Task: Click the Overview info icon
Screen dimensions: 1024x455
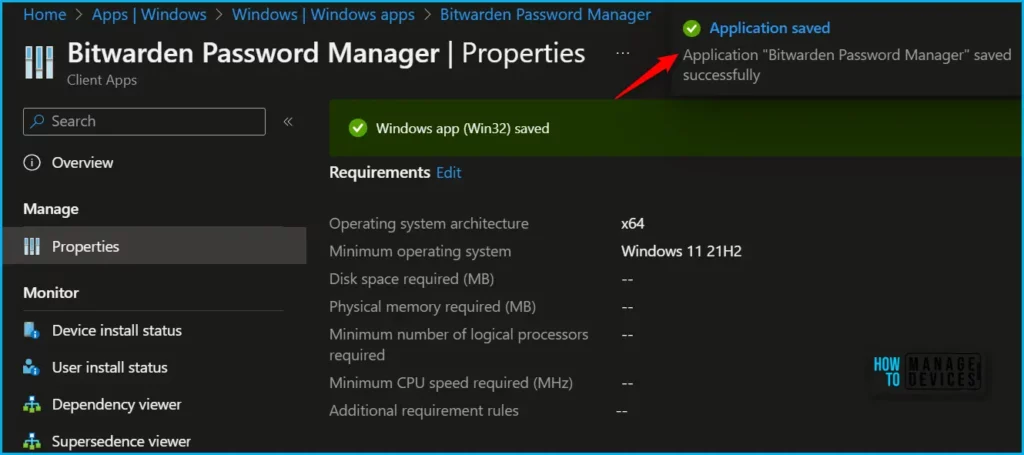Action: pos(31,163)
